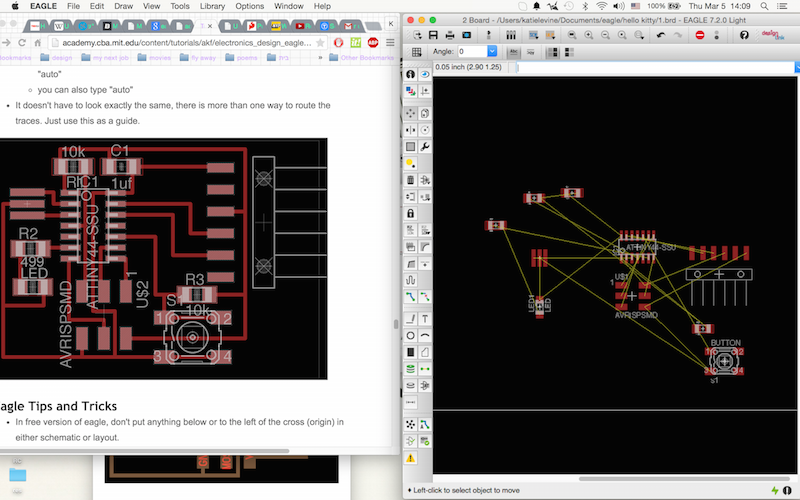Image resolution: width=800 pixels, height=500 pixels.
Task: Open the Tools menu
Action: coord(180,6)
